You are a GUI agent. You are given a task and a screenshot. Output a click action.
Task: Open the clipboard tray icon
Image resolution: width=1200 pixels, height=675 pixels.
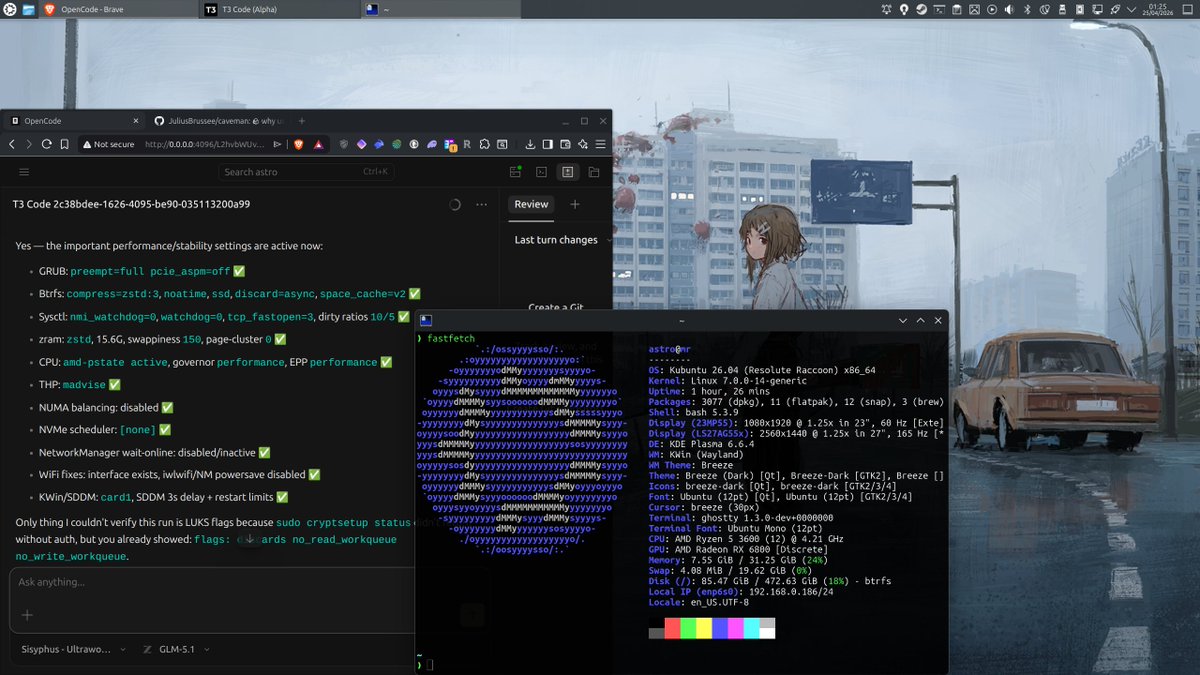click(x=957, y=10)
